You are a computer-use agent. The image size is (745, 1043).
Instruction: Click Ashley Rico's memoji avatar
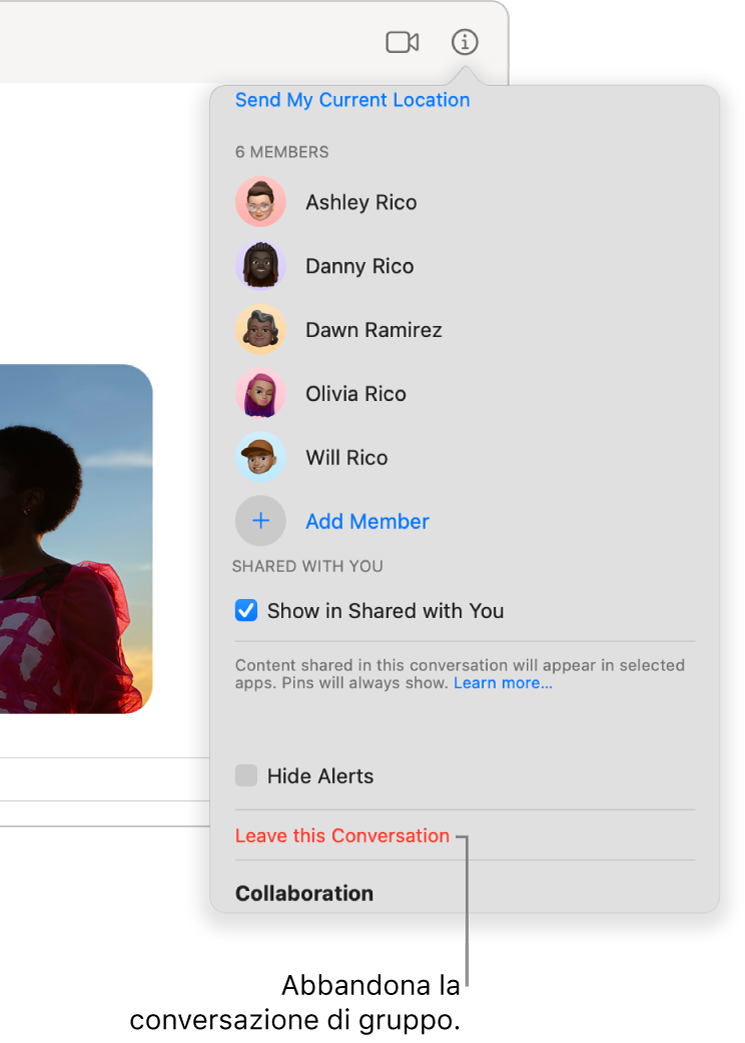[260, 202]
